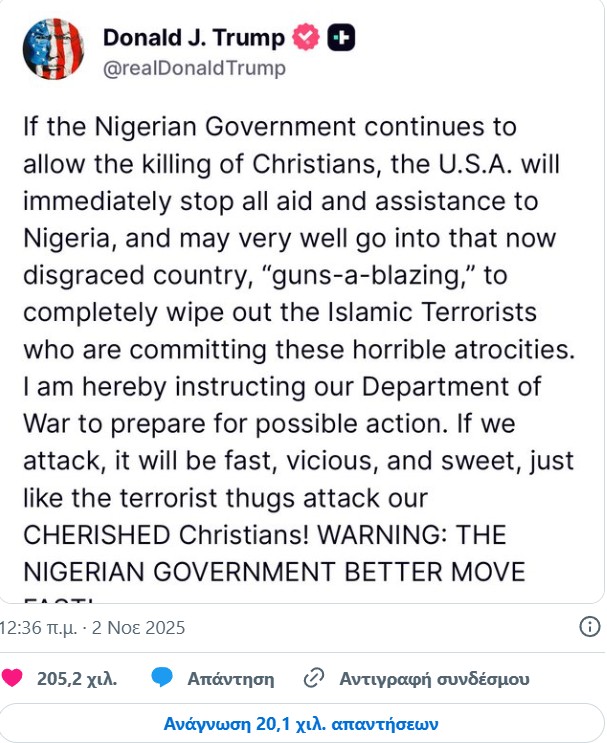Open Ανάγνωση 20,1 χιλ. απαντήσεων button
This screenshot has width=607, height=743.
pyautogui.click(x=302, y=723)
